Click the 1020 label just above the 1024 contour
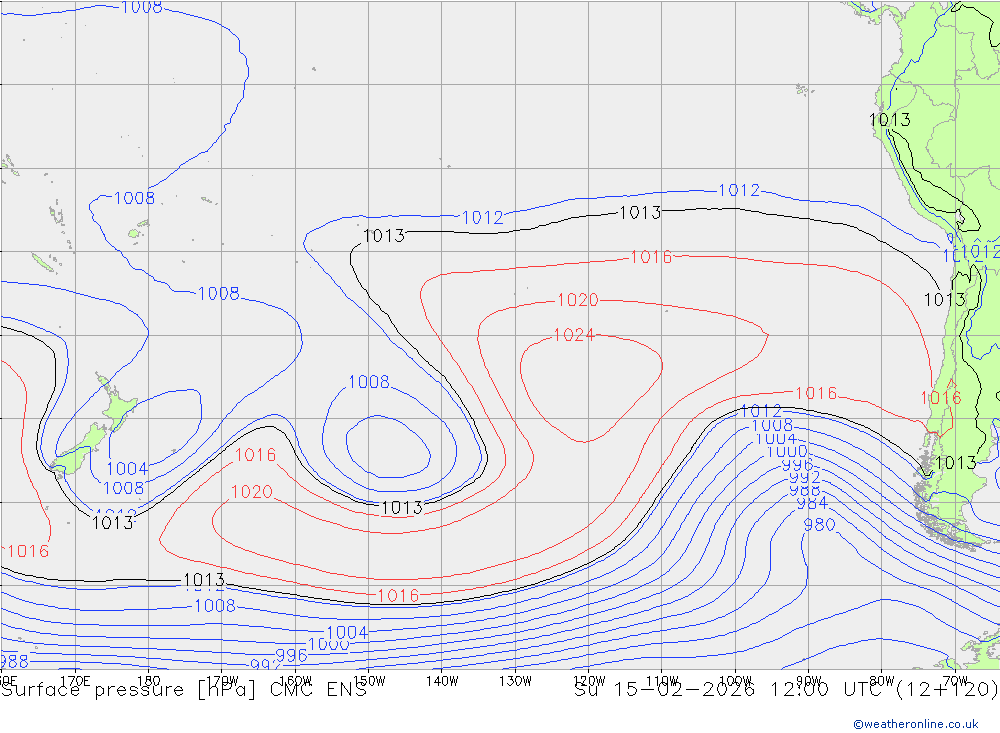The image size is (1000, 733). point(578,300)
